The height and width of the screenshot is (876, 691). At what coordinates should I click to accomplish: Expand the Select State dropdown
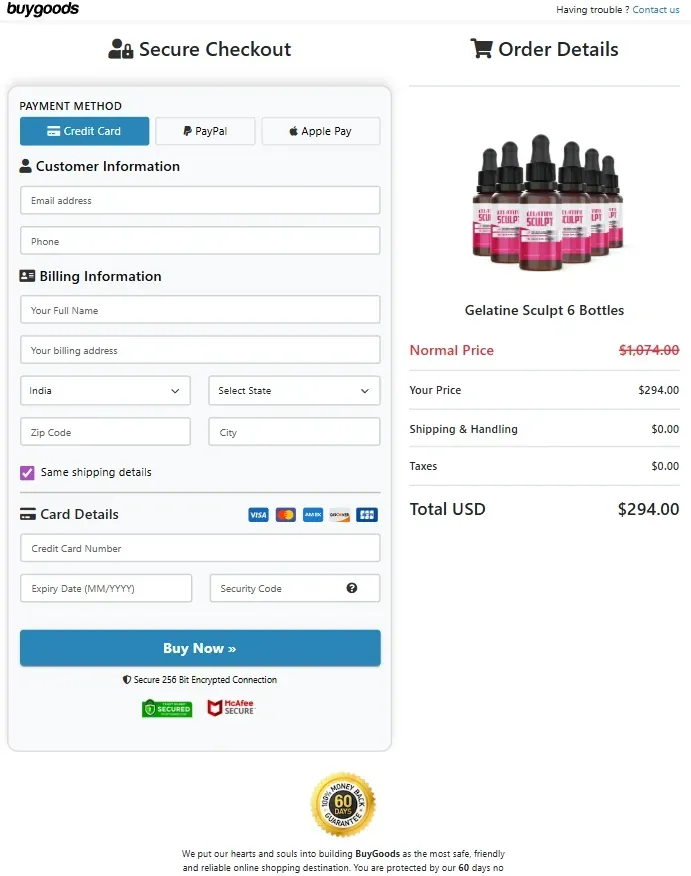(294, 391)
